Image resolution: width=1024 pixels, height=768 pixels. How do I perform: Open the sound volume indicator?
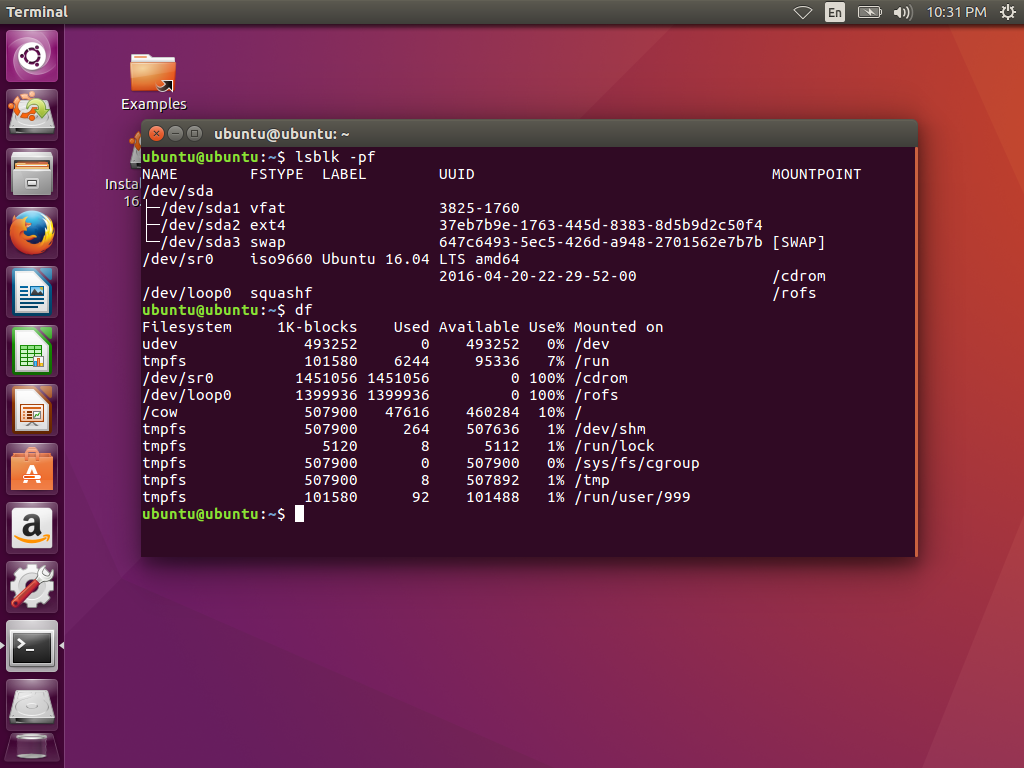tap(903, 12)
